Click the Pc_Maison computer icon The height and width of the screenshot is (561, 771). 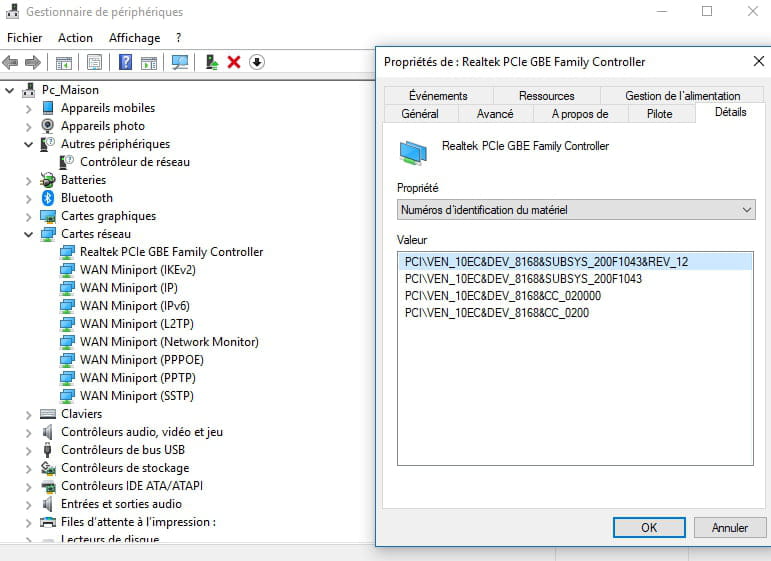point(29,90)
